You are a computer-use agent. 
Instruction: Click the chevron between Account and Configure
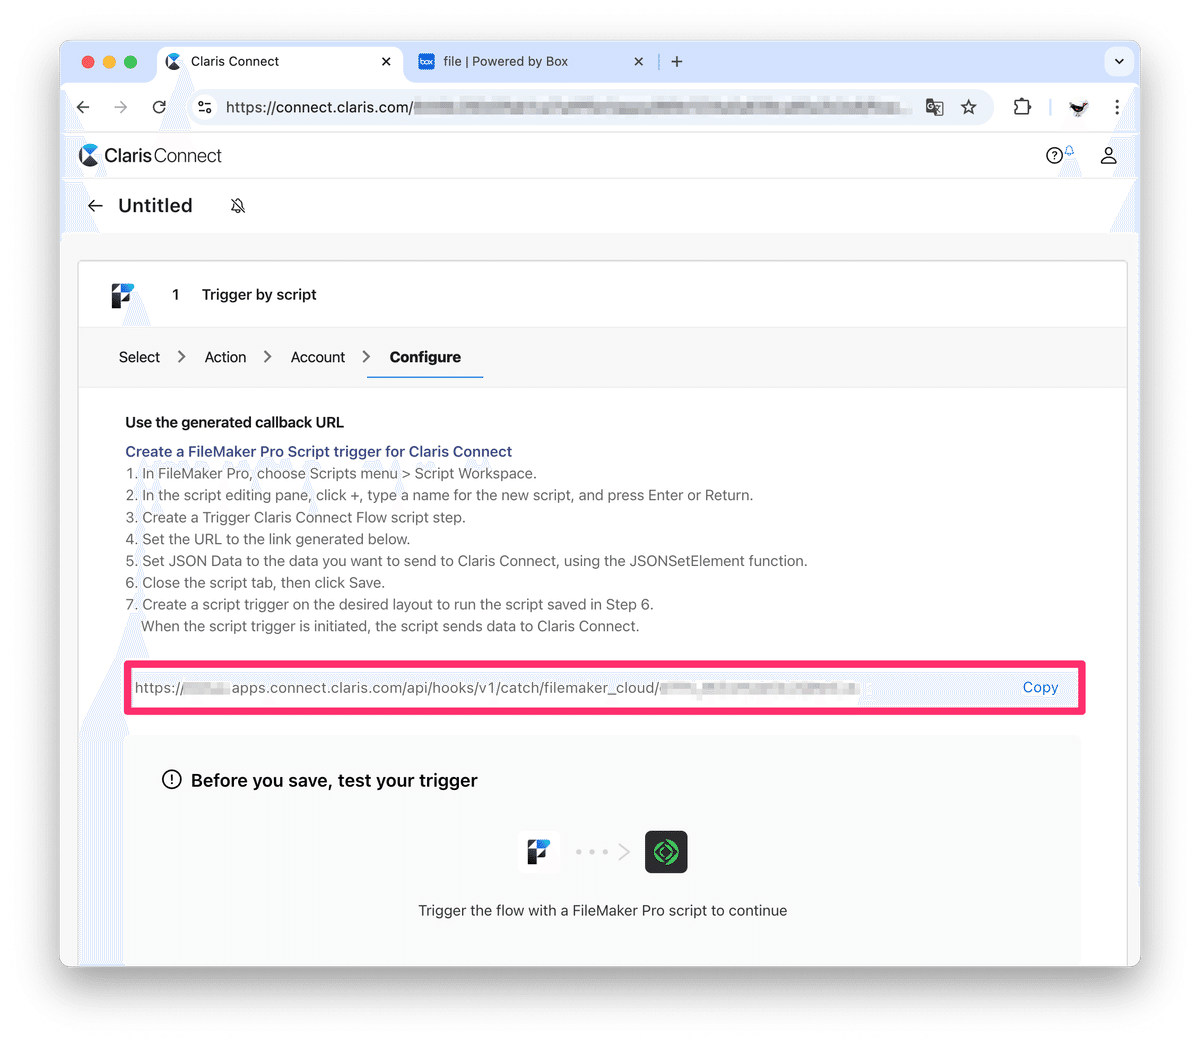click(367, 356)
